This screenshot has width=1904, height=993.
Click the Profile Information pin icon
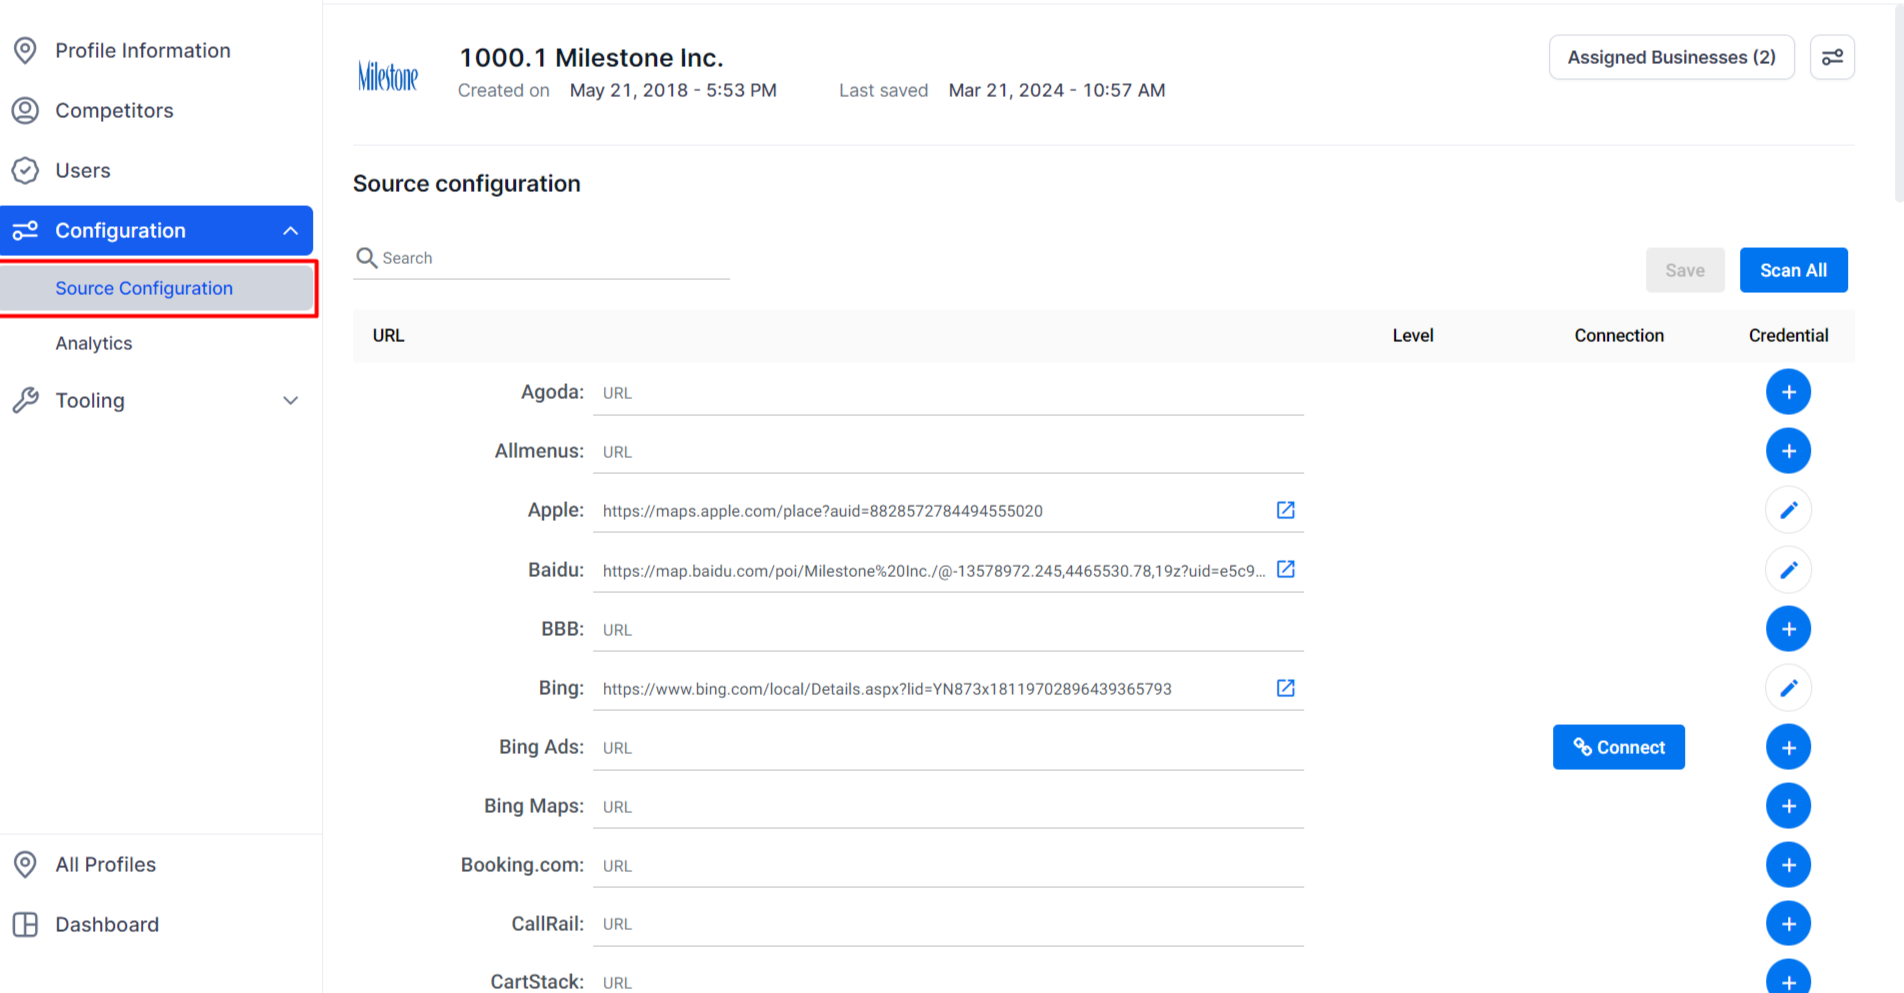25,50
